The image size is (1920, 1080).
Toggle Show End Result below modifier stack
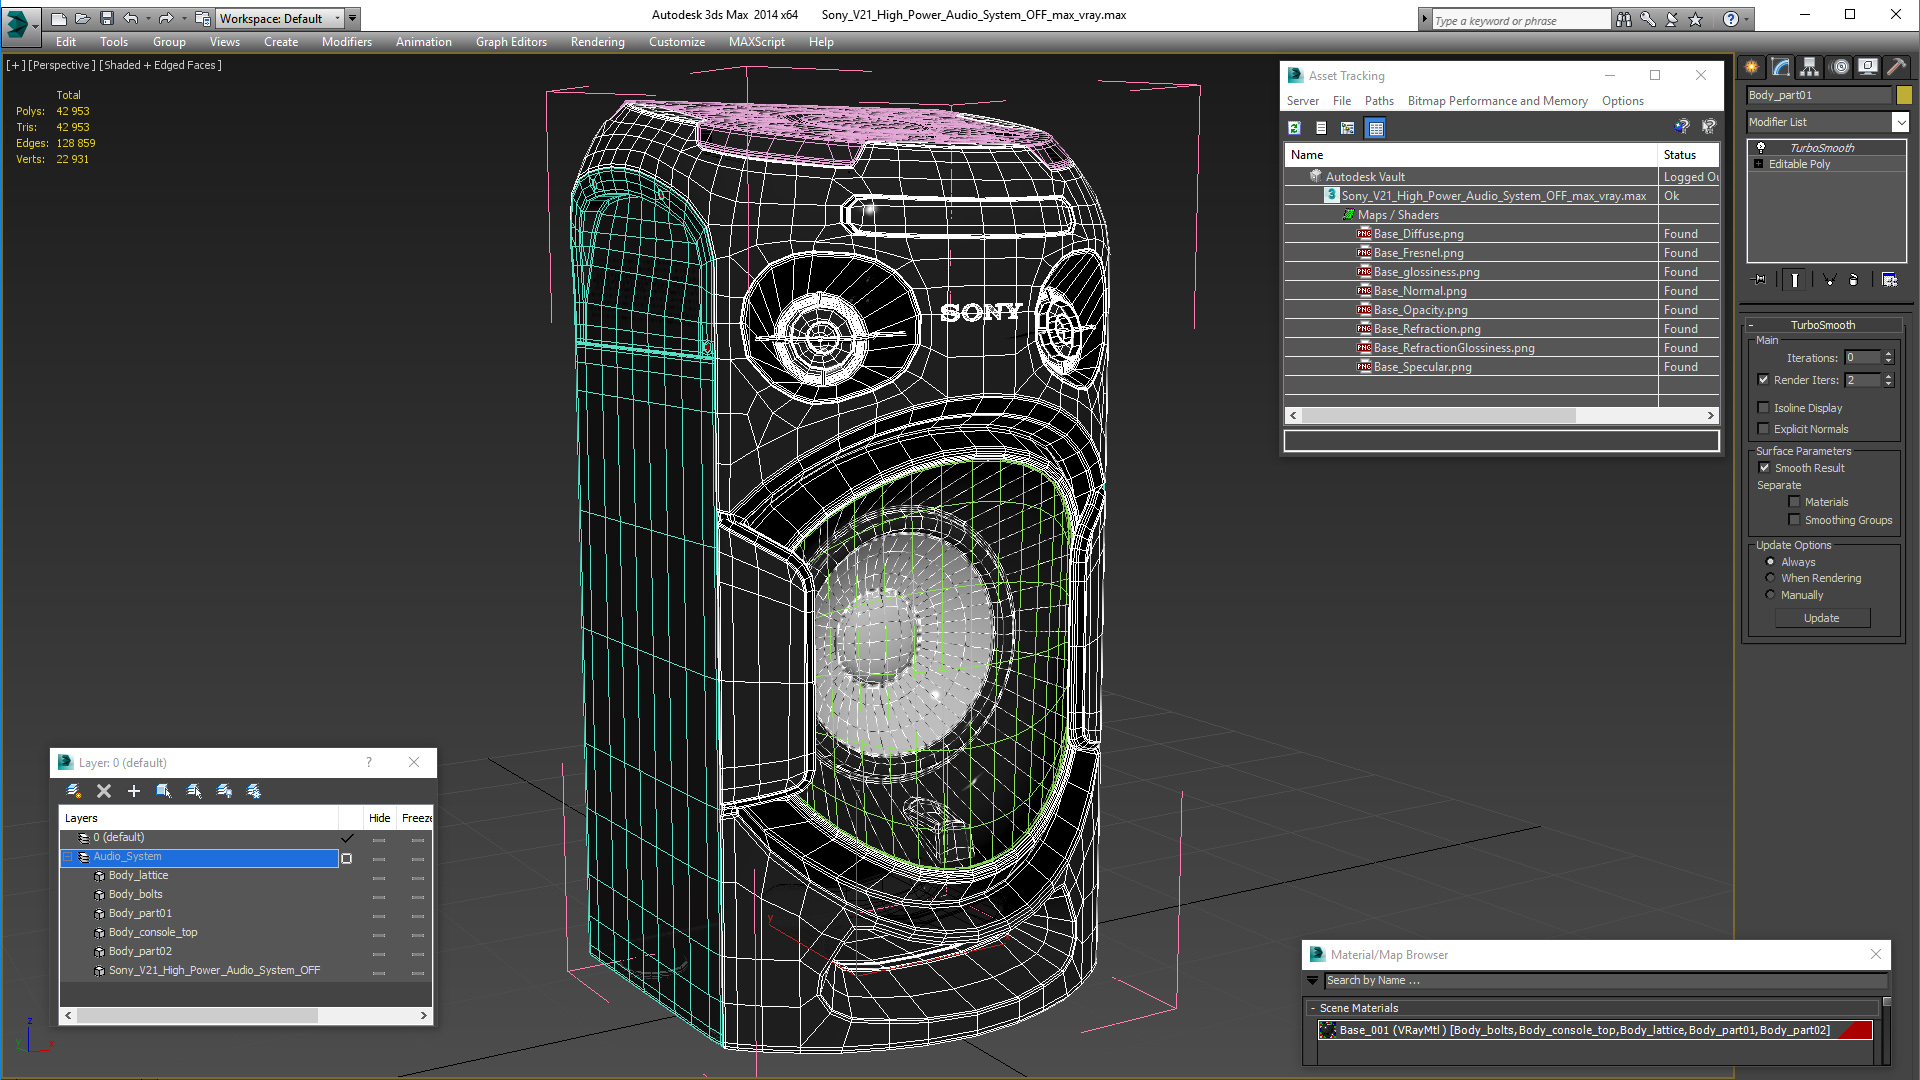(x=1795, y=280)
